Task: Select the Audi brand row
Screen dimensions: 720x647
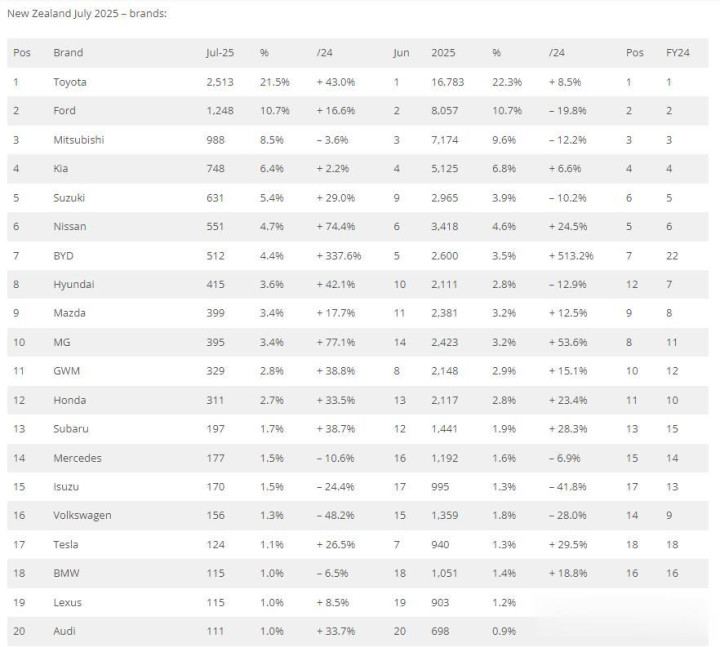Action: click(x=358, y=631)
